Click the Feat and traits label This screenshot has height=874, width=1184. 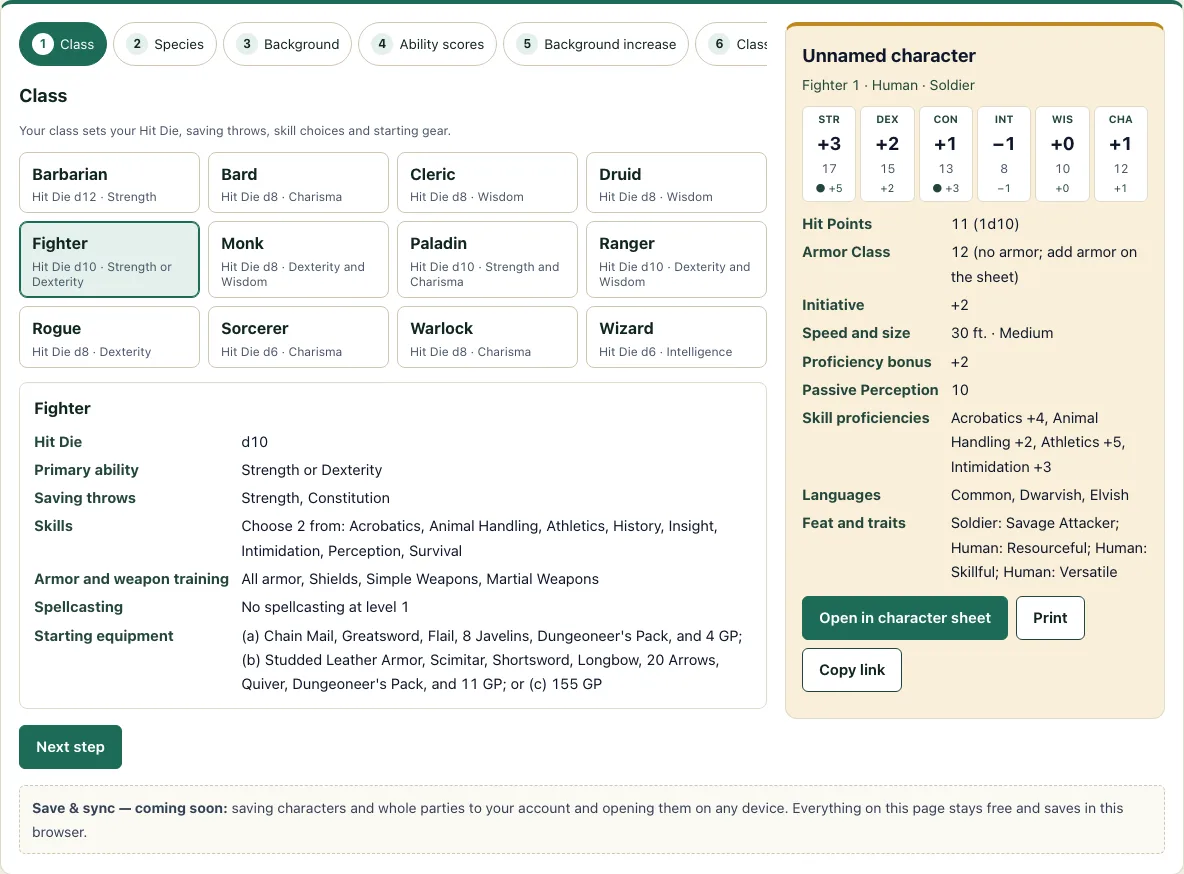tap(853, 523)
